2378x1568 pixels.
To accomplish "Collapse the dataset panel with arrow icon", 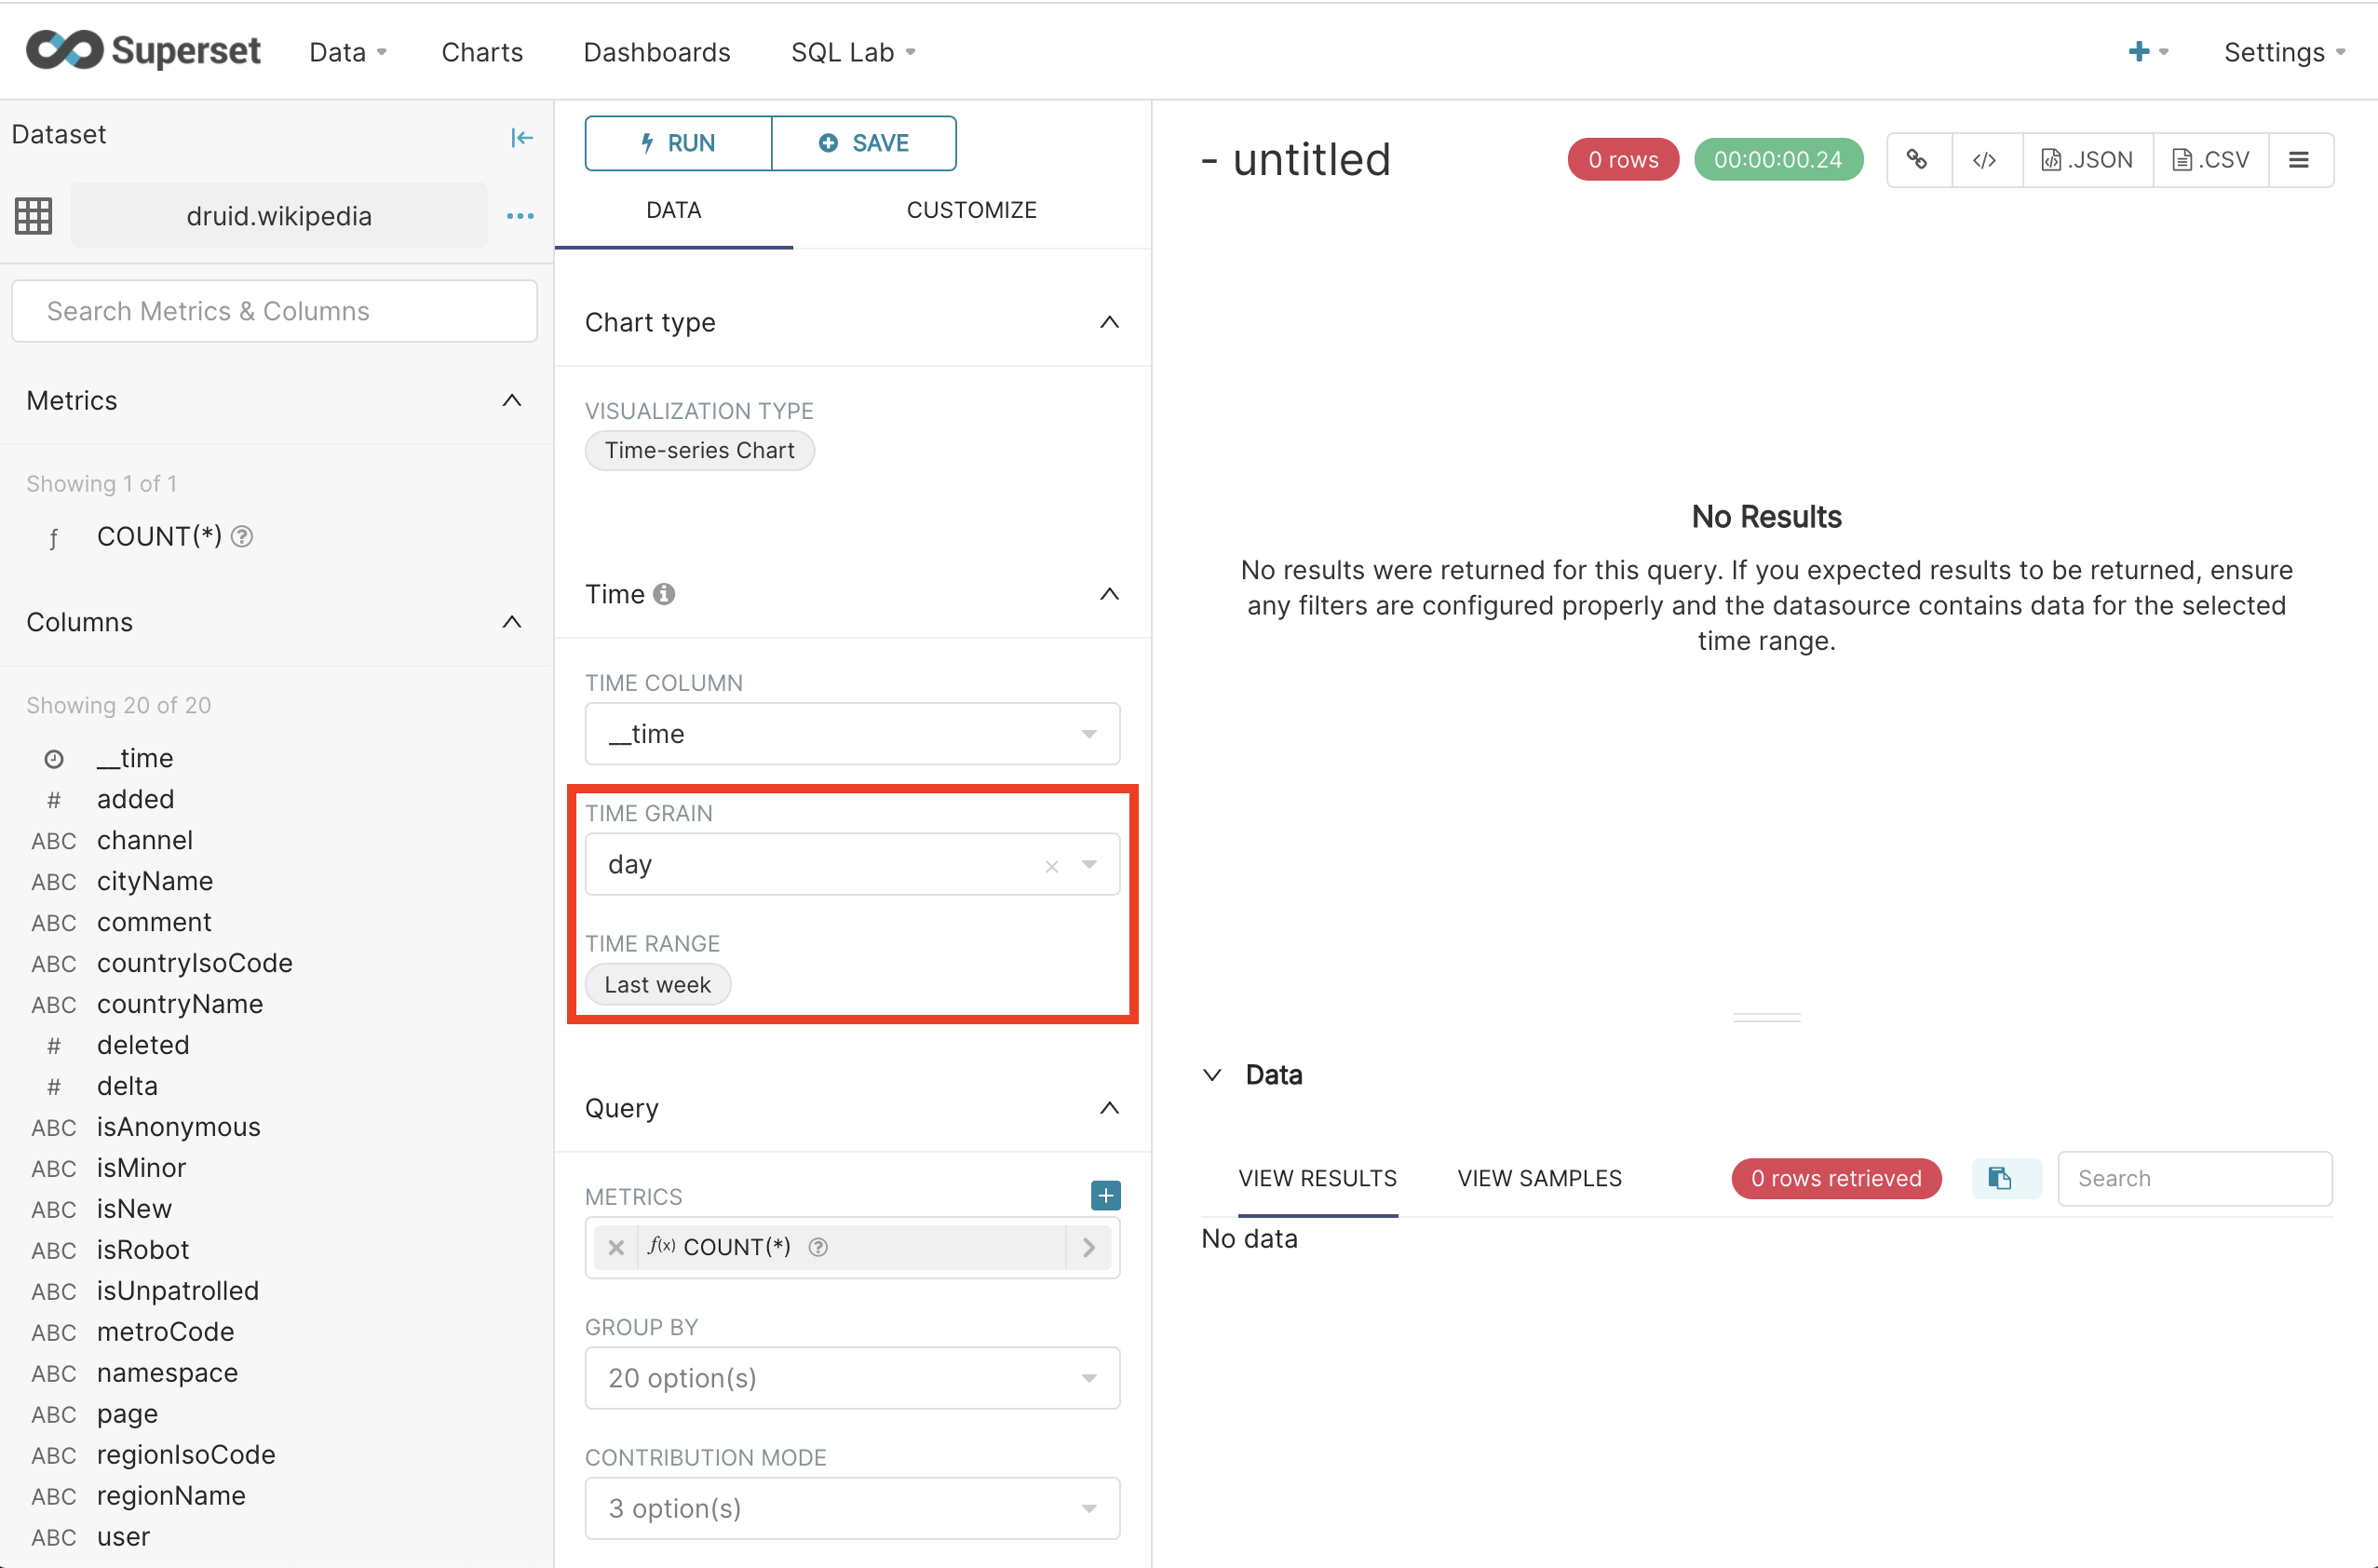I will coord(521,137).
